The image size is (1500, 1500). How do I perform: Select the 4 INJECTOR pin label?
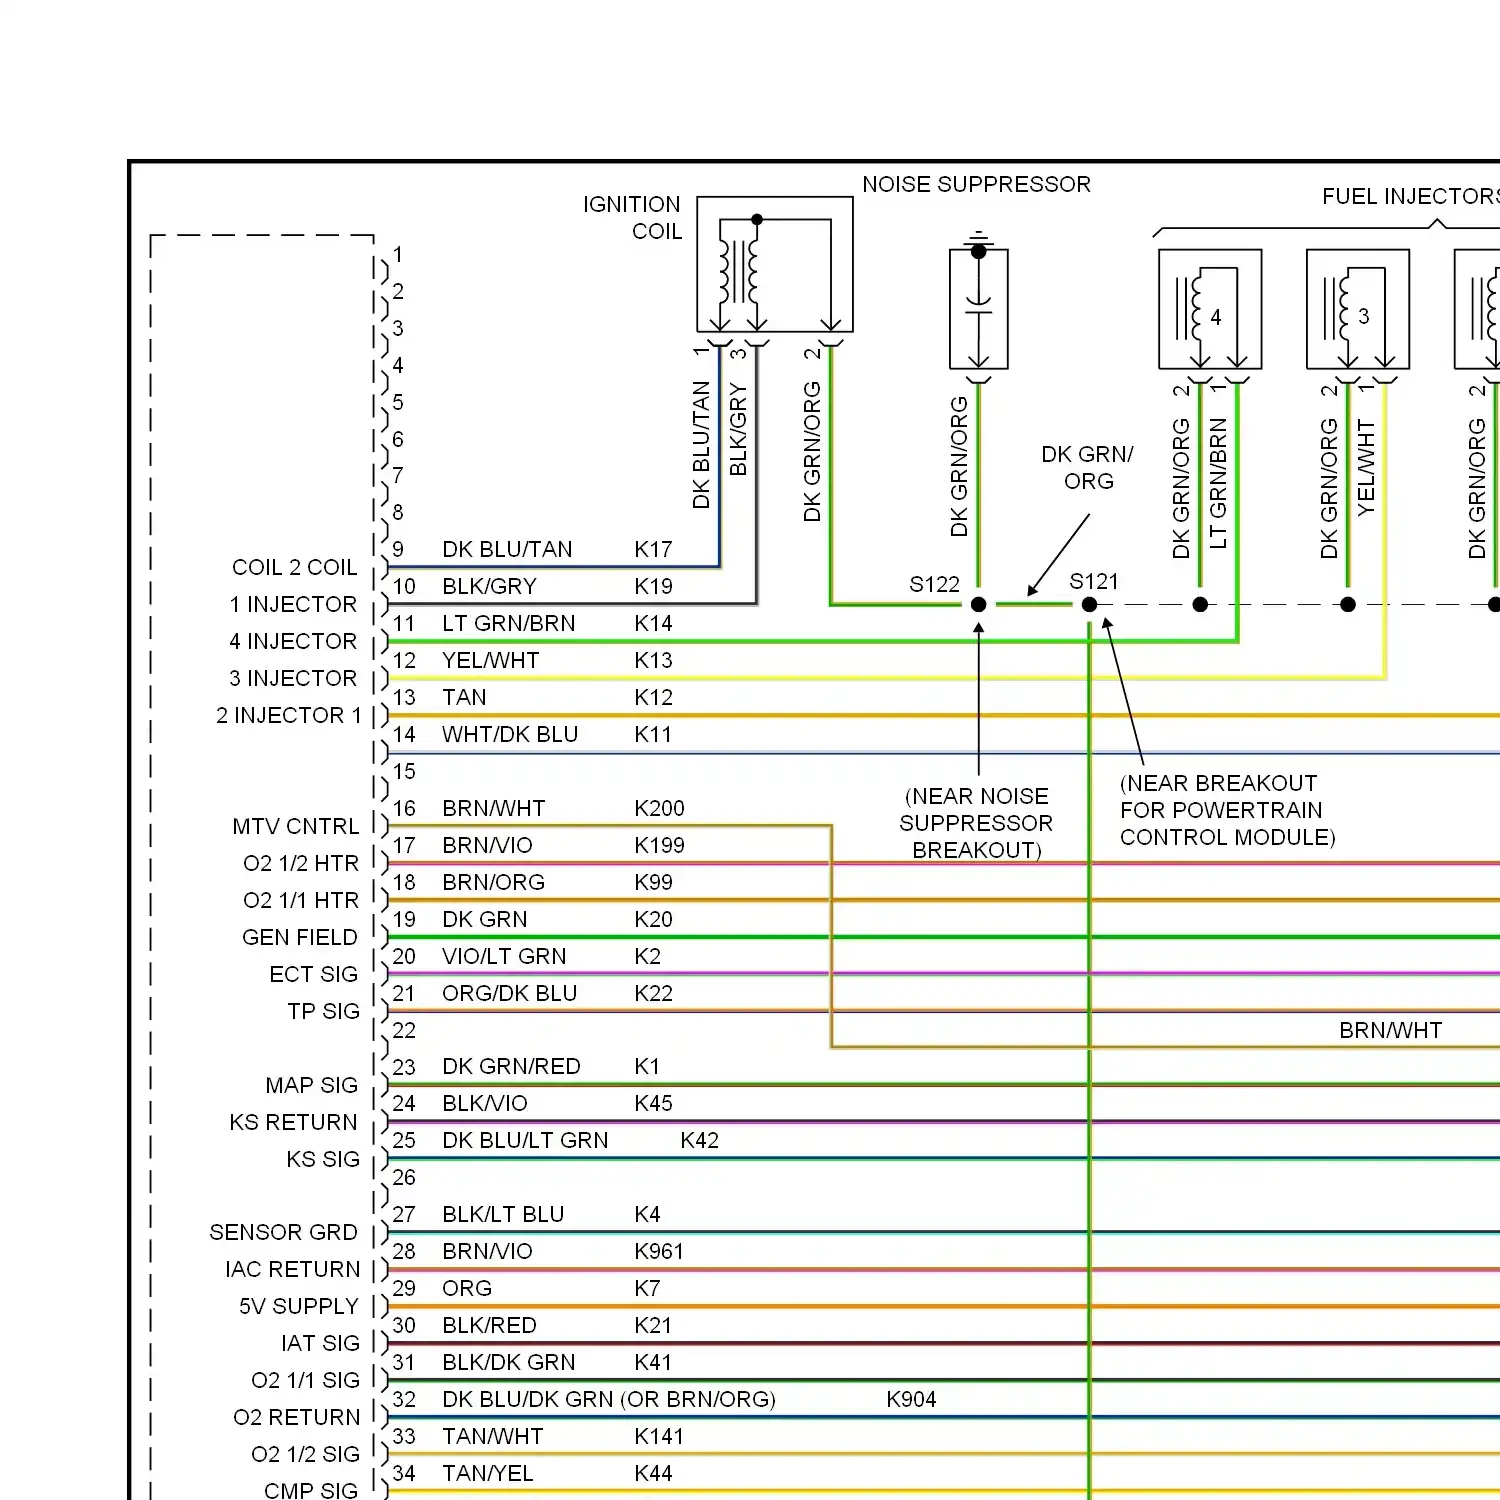(x=293, y=641)
